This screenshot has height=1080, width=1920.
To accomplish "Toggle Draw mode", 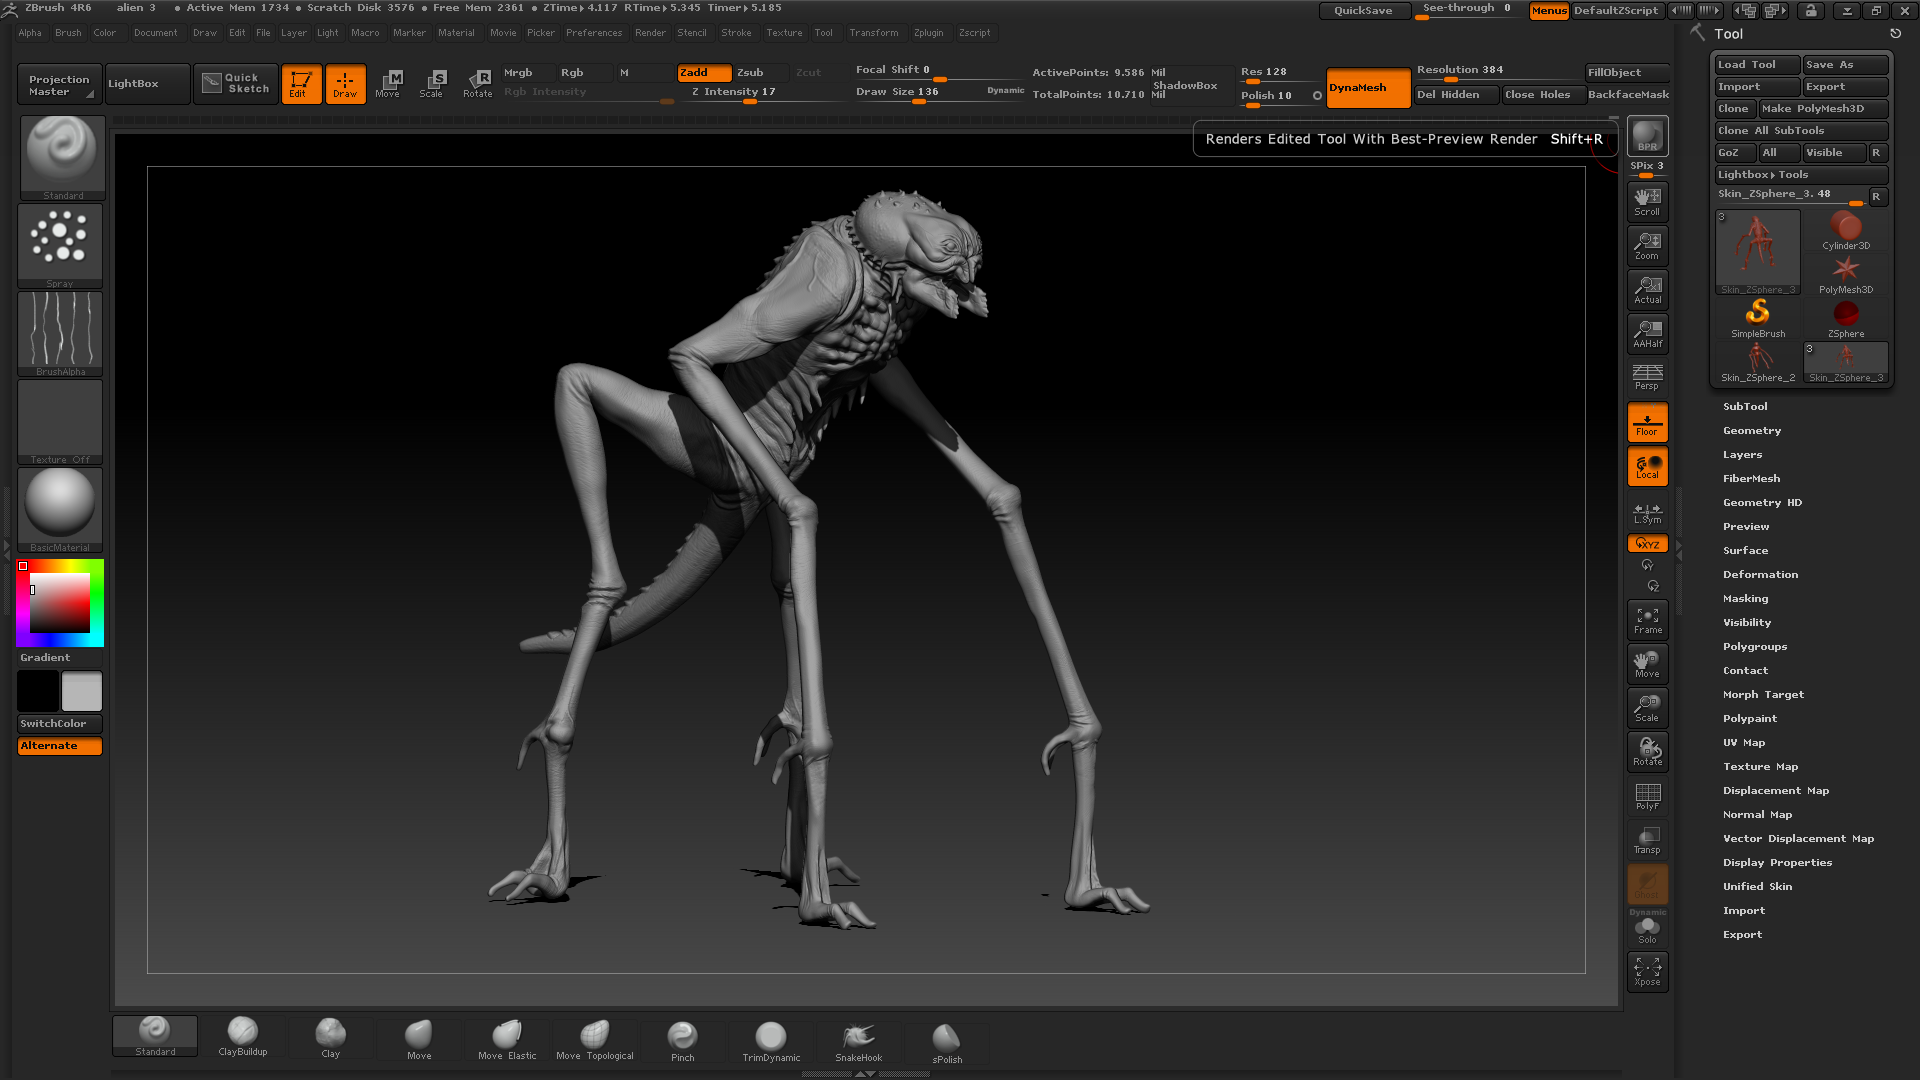I will click(345, 84).
